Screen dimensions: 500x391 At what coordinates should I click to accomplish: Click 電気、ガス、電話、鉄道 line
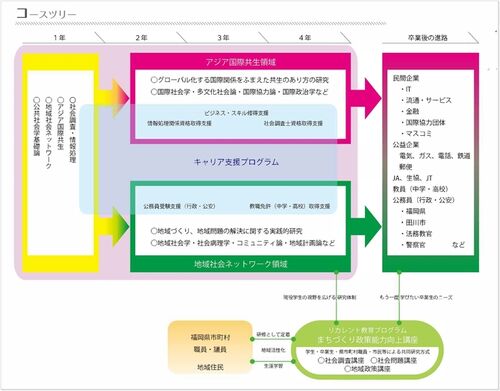click(x=435, y=156)
